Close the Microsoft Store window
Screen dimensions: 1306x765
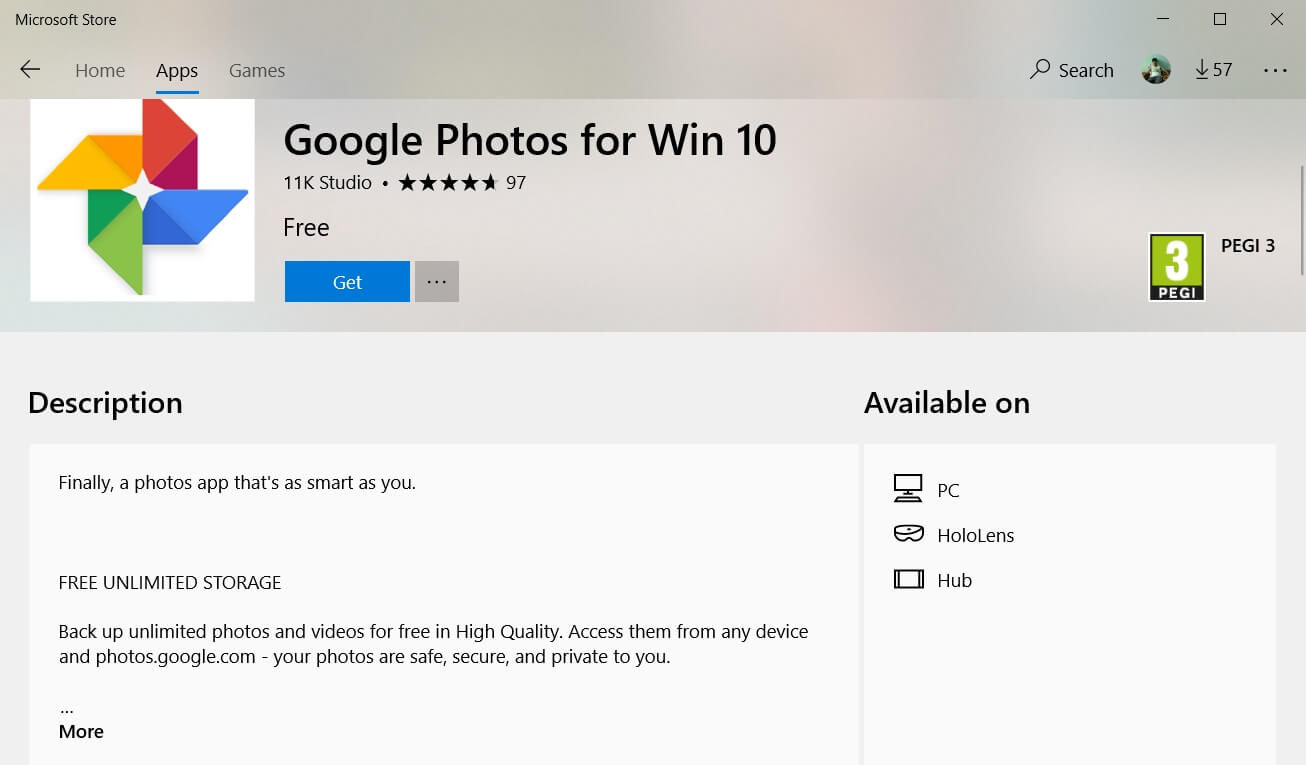(x=1277, y=19)
